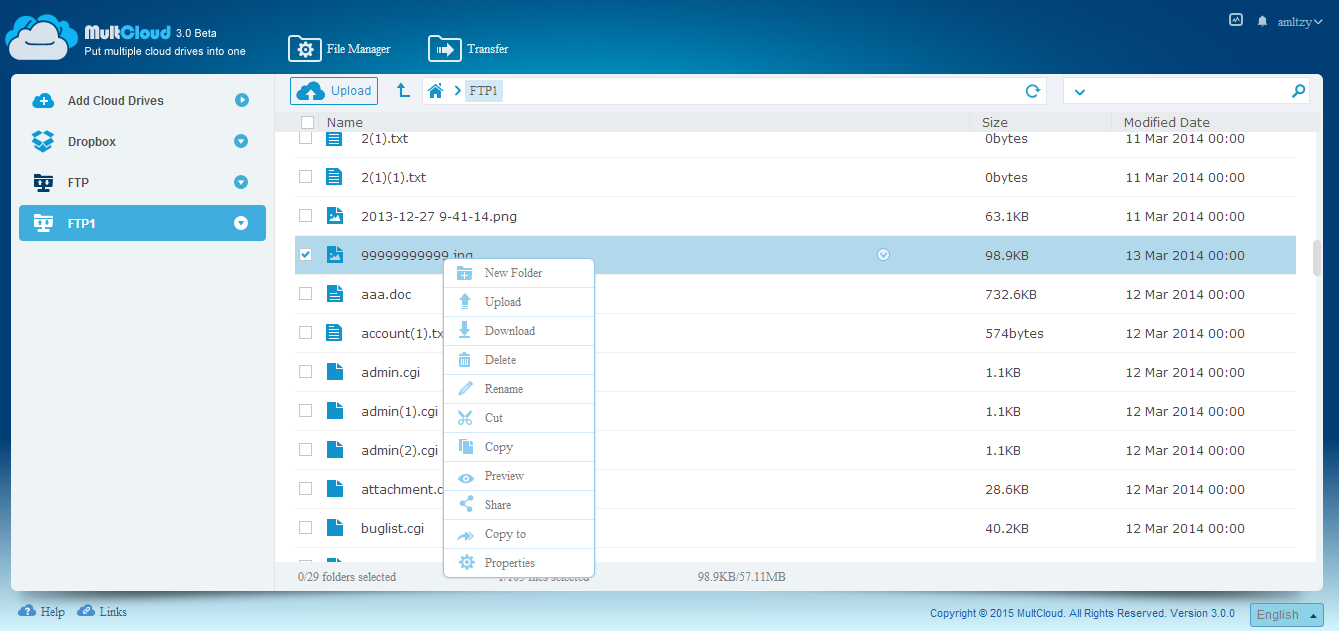Click the Transfer arrow icon

click(x=444, y=48)
